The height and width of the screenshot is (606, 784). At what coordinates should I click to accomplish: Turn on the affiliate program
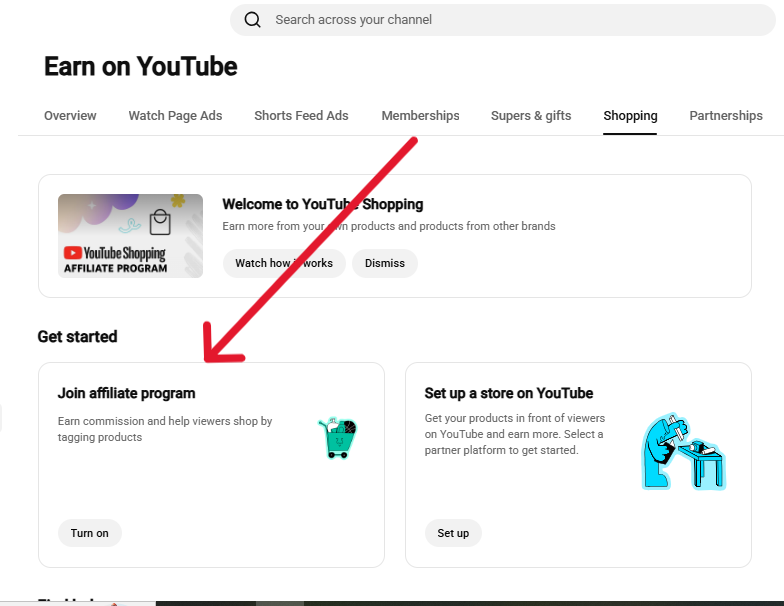point(90,533)
